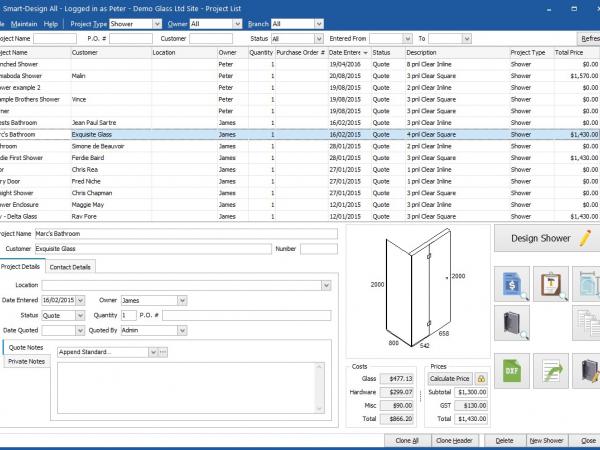Click the export document green arrow icon

pos(551,371)
